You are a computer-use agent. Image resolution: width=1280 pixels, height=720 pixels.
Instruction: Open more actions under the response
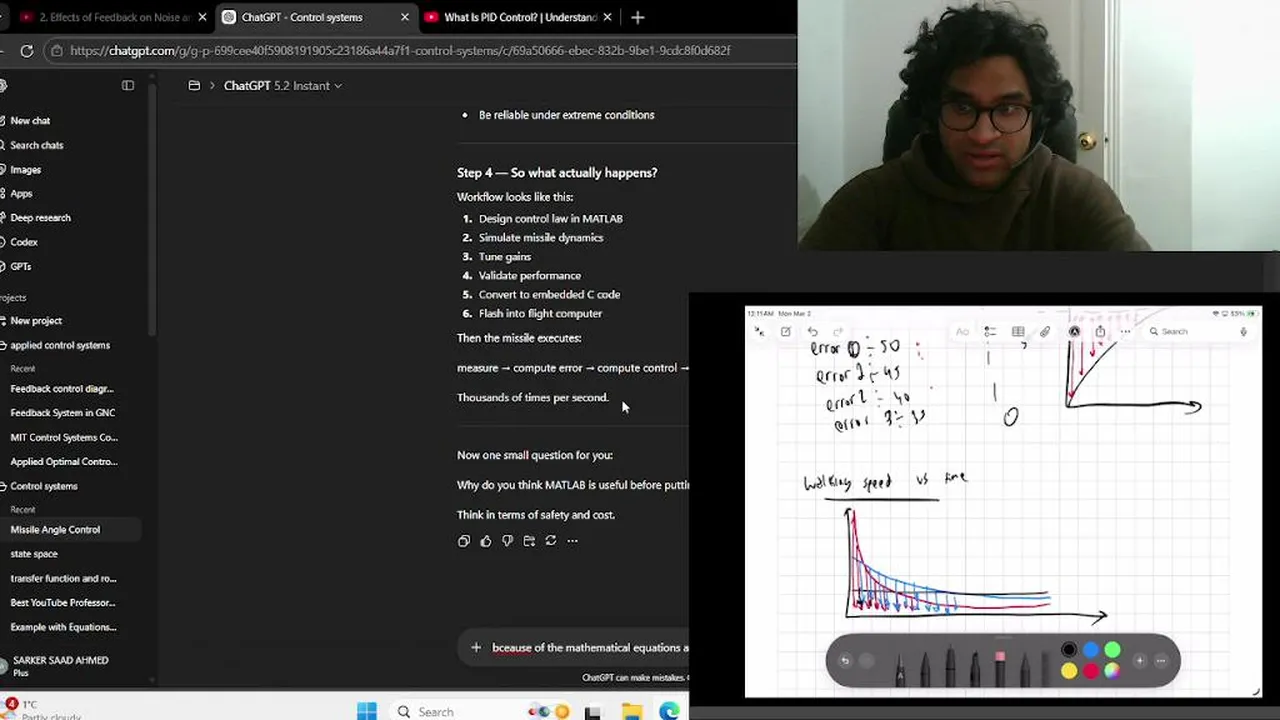(572, 541)
